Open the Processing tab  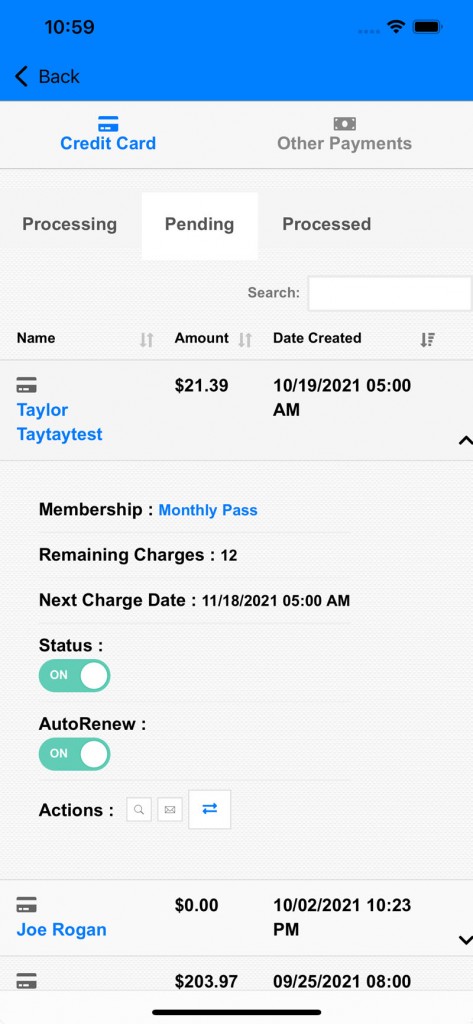coord(70,224)
